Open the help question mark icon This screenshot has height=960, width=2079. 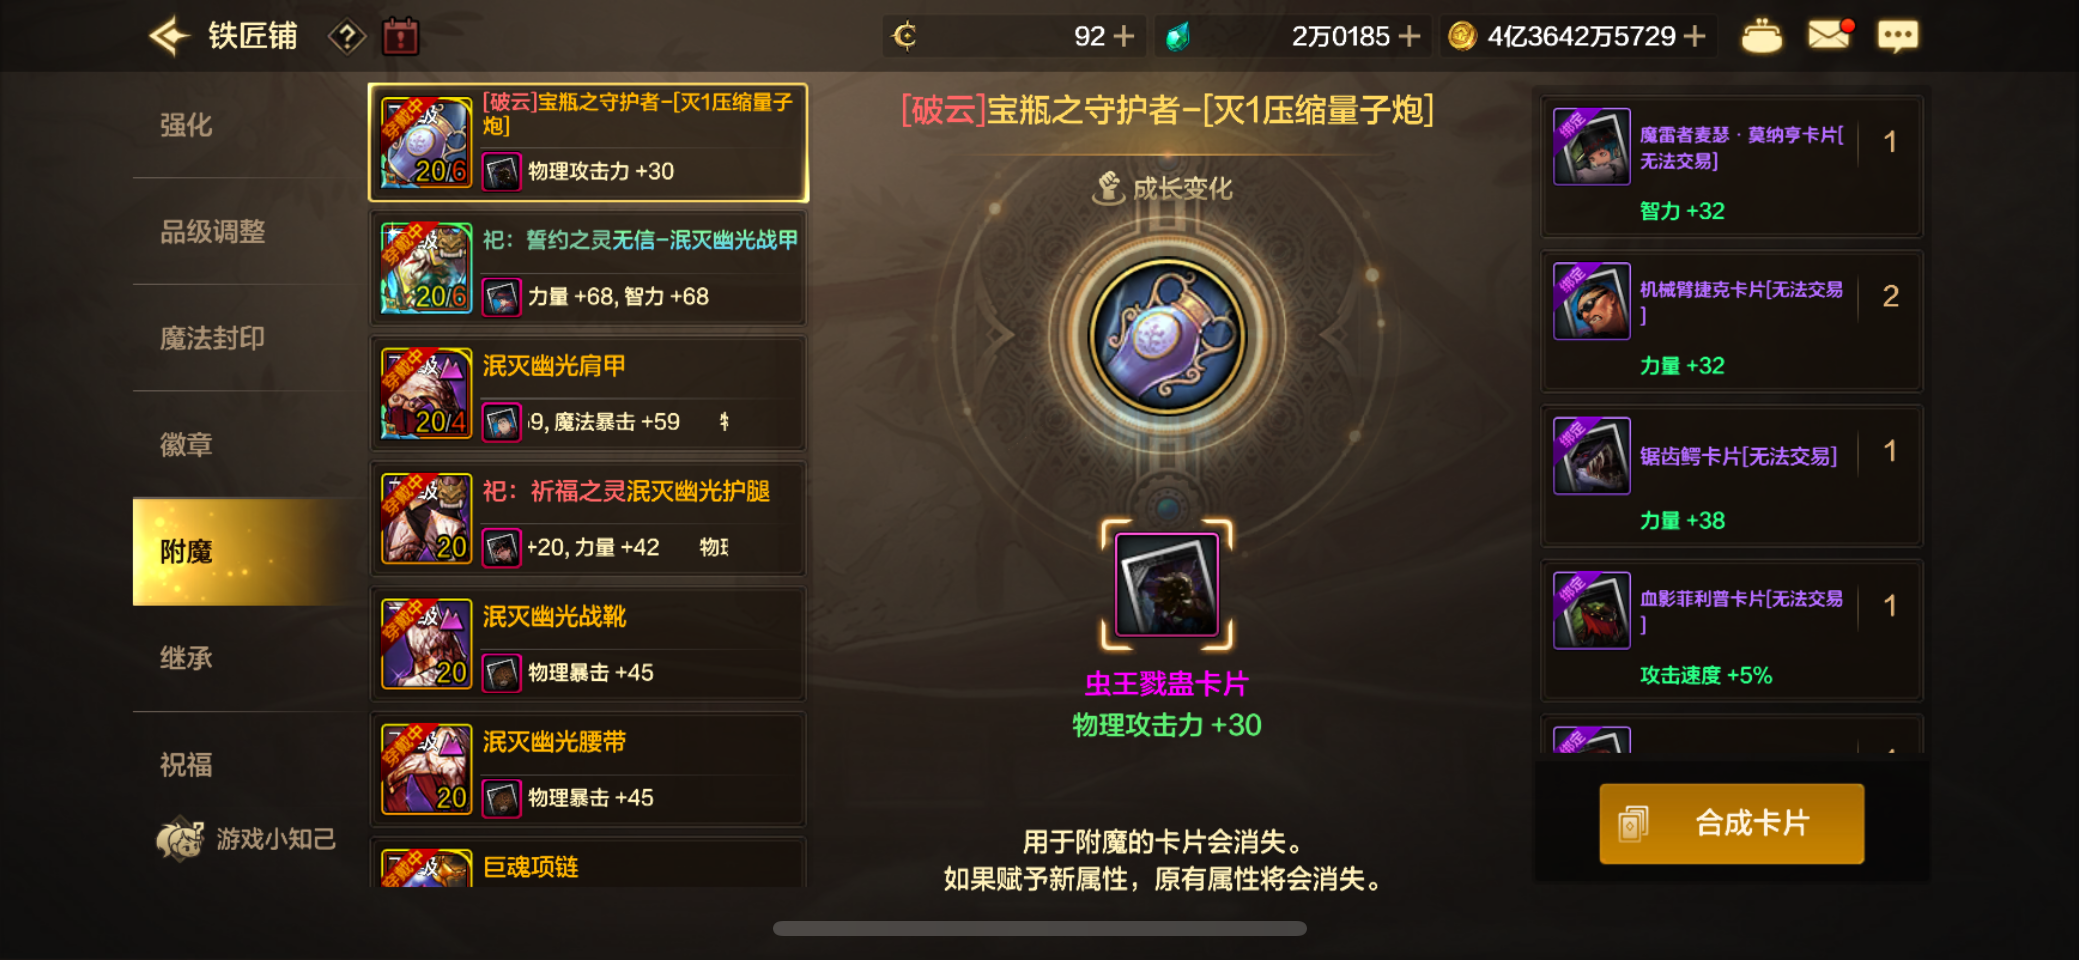[346, 38]
